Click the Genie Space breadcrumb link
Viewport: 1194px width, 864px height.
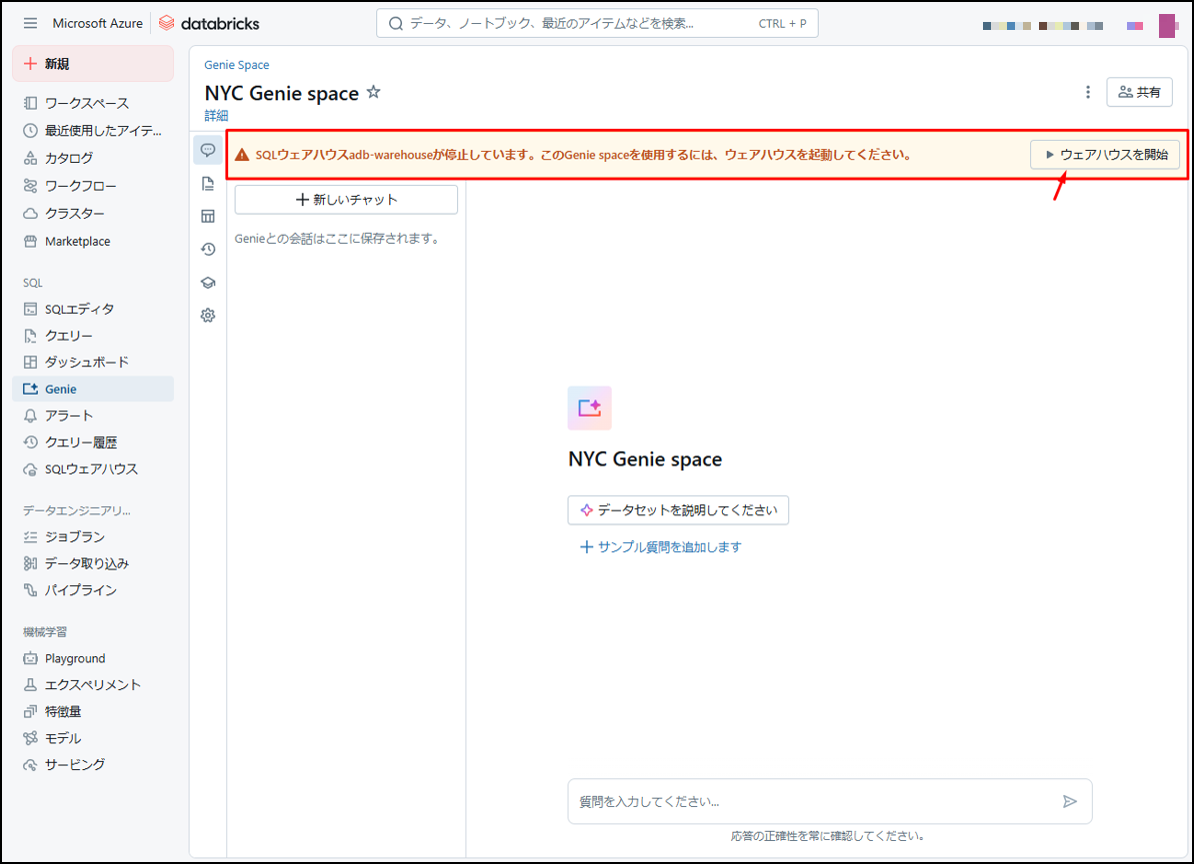coord(237,65)
